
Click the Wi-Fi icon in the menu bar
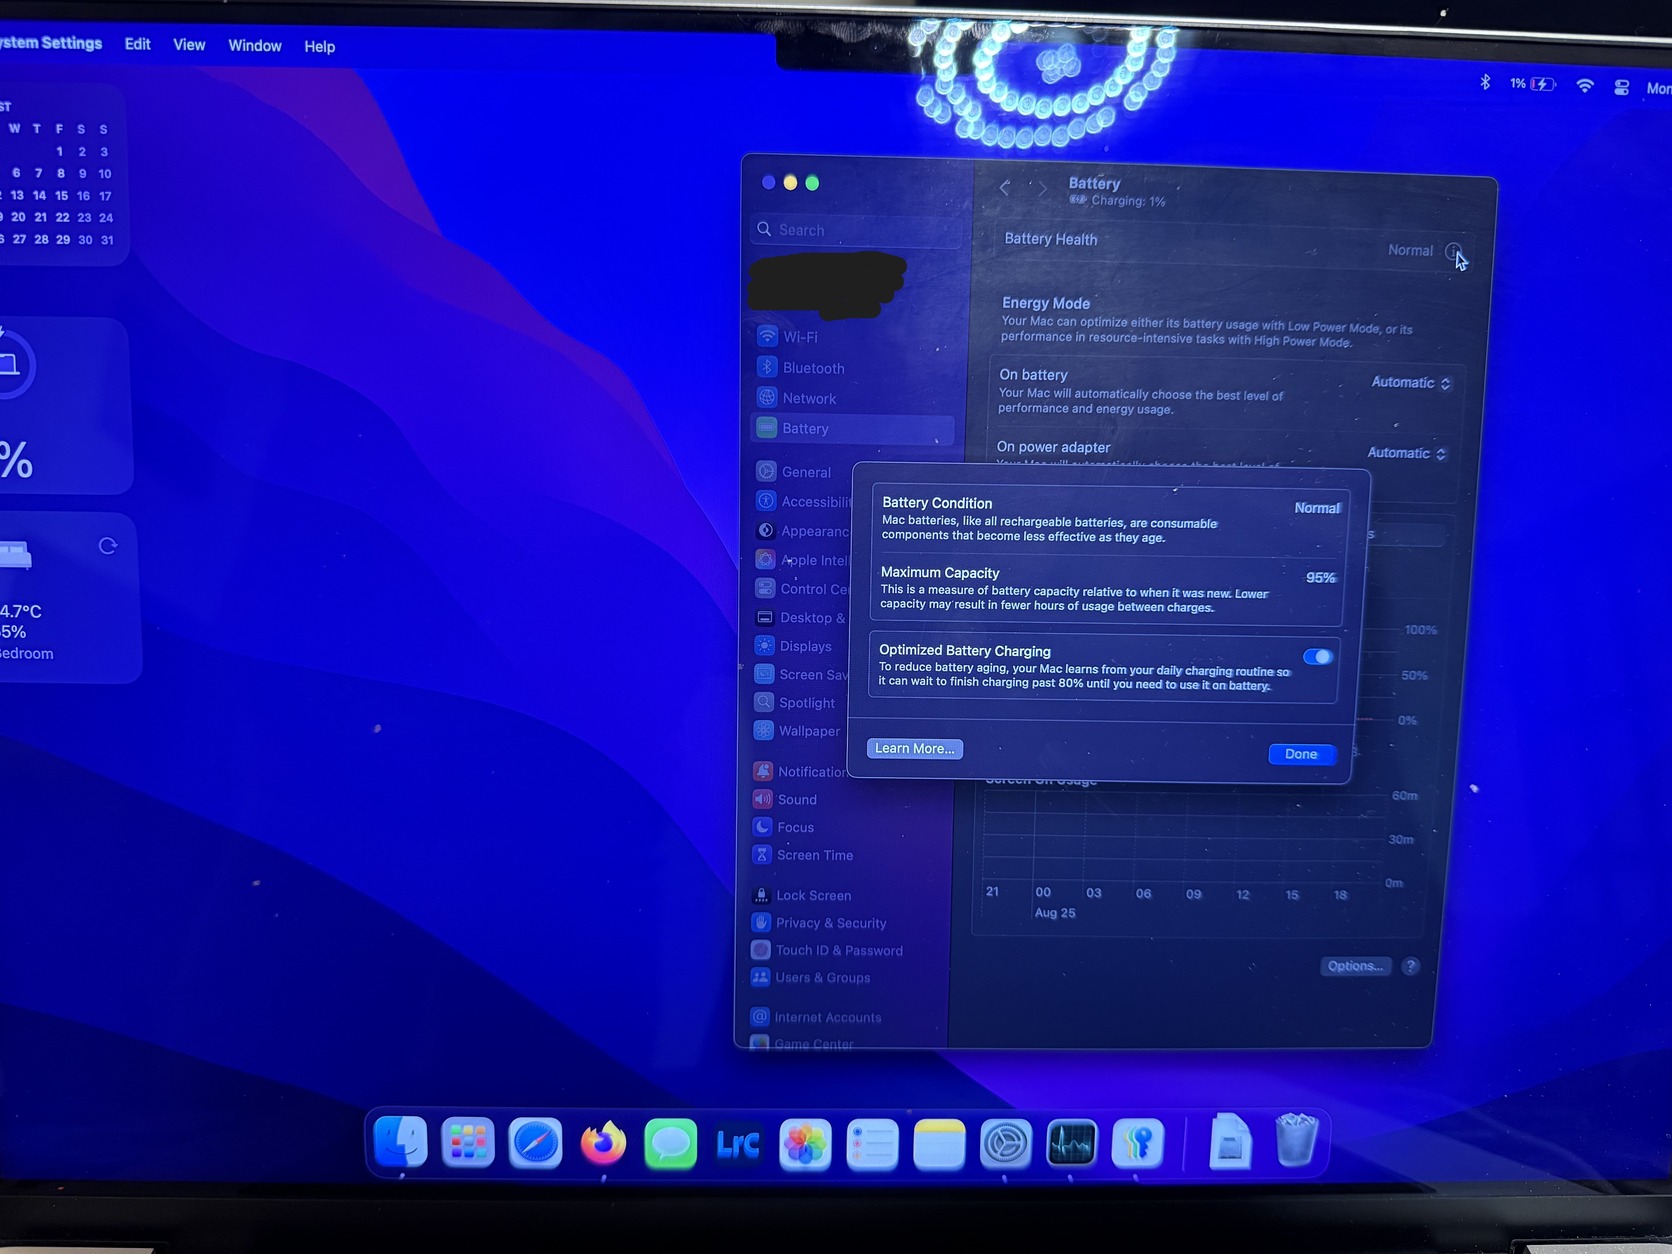click(1585, 86)
